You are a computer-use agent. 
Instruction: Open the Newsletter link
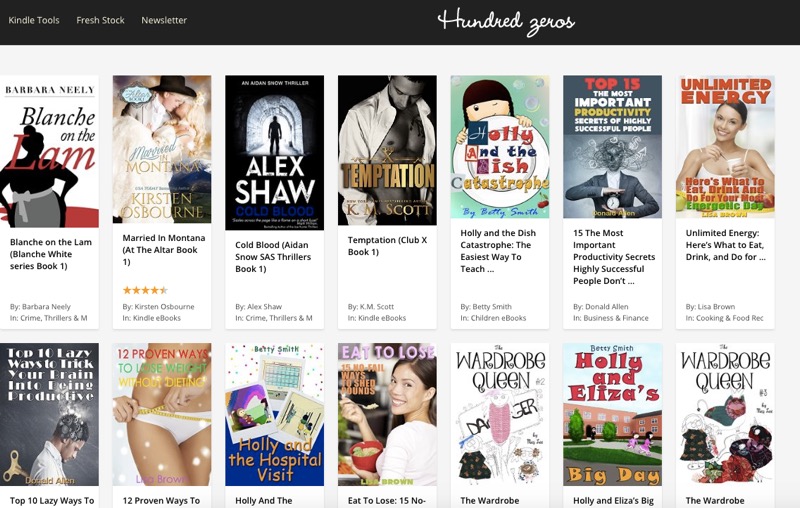point(164,20)
